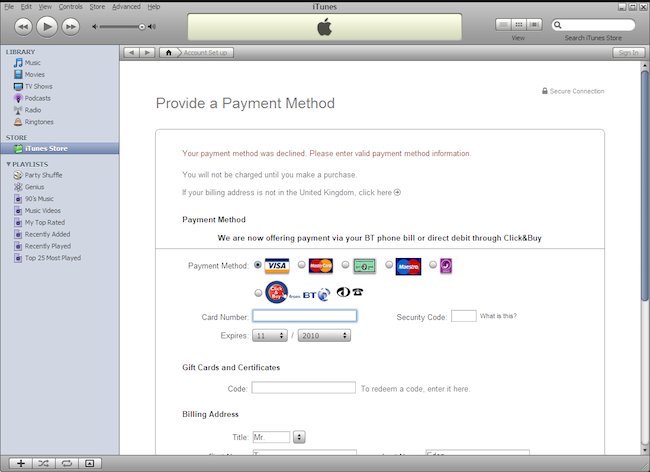The image size is (650, 472).
Task: Click the low volume speaker icon
Action: [95, 27]
